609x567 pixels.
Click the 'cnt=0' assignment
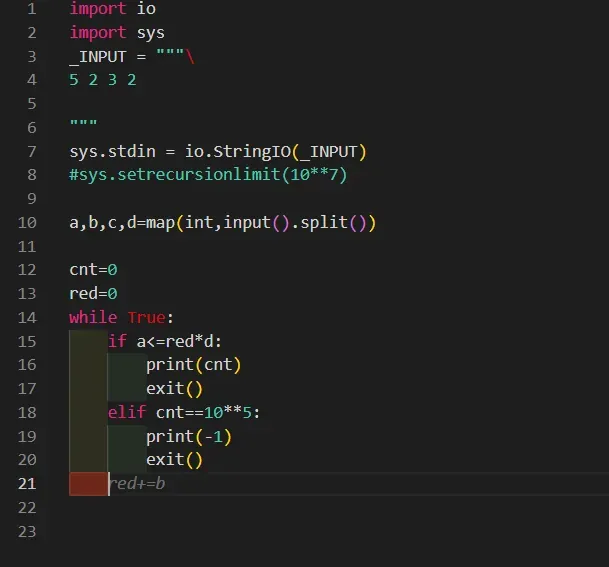(x=93, y=270)
